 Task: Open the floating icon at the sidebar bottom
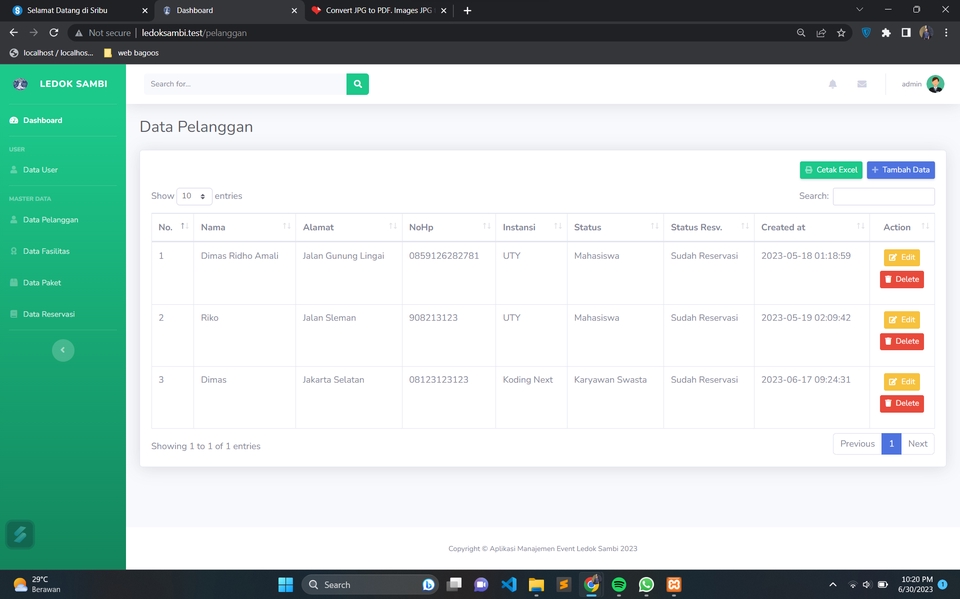pos(20,534)
